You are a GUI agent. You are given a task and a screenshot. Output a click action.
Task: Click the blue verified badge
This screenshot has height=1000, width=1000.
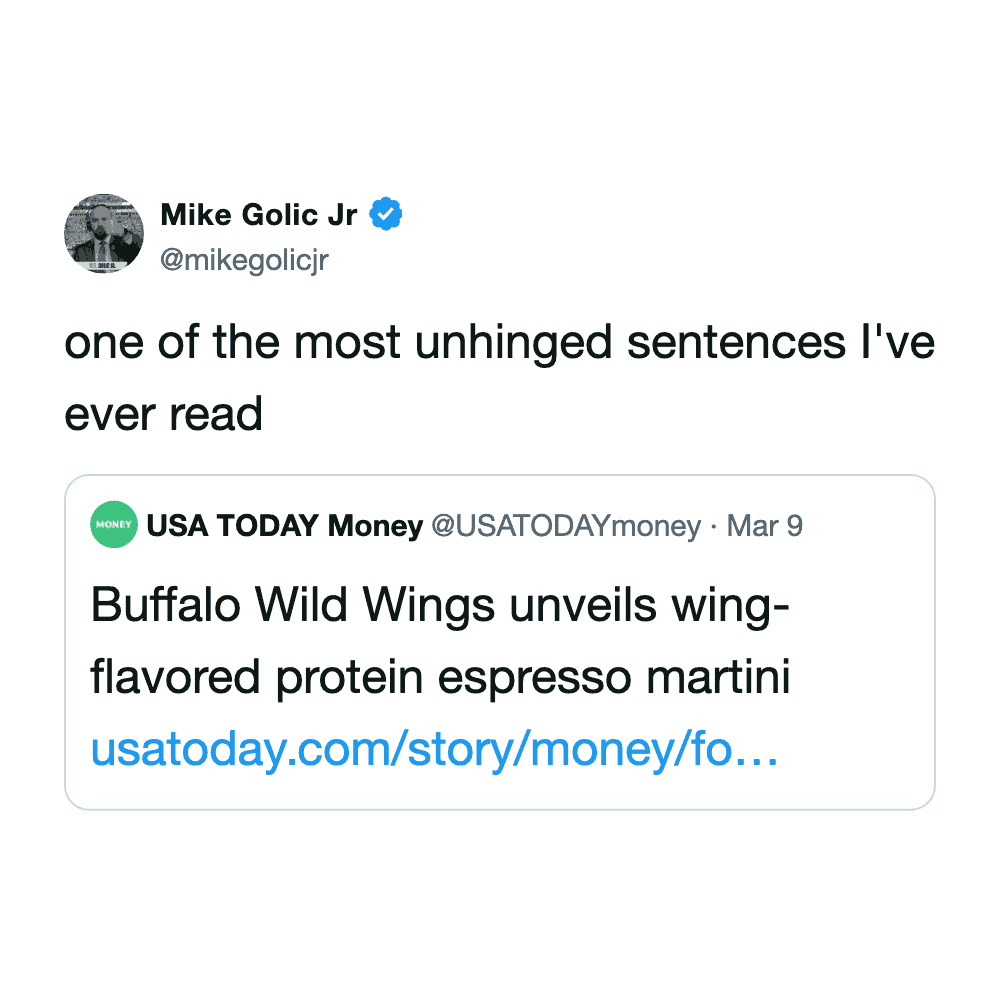(x=387, y=214)
